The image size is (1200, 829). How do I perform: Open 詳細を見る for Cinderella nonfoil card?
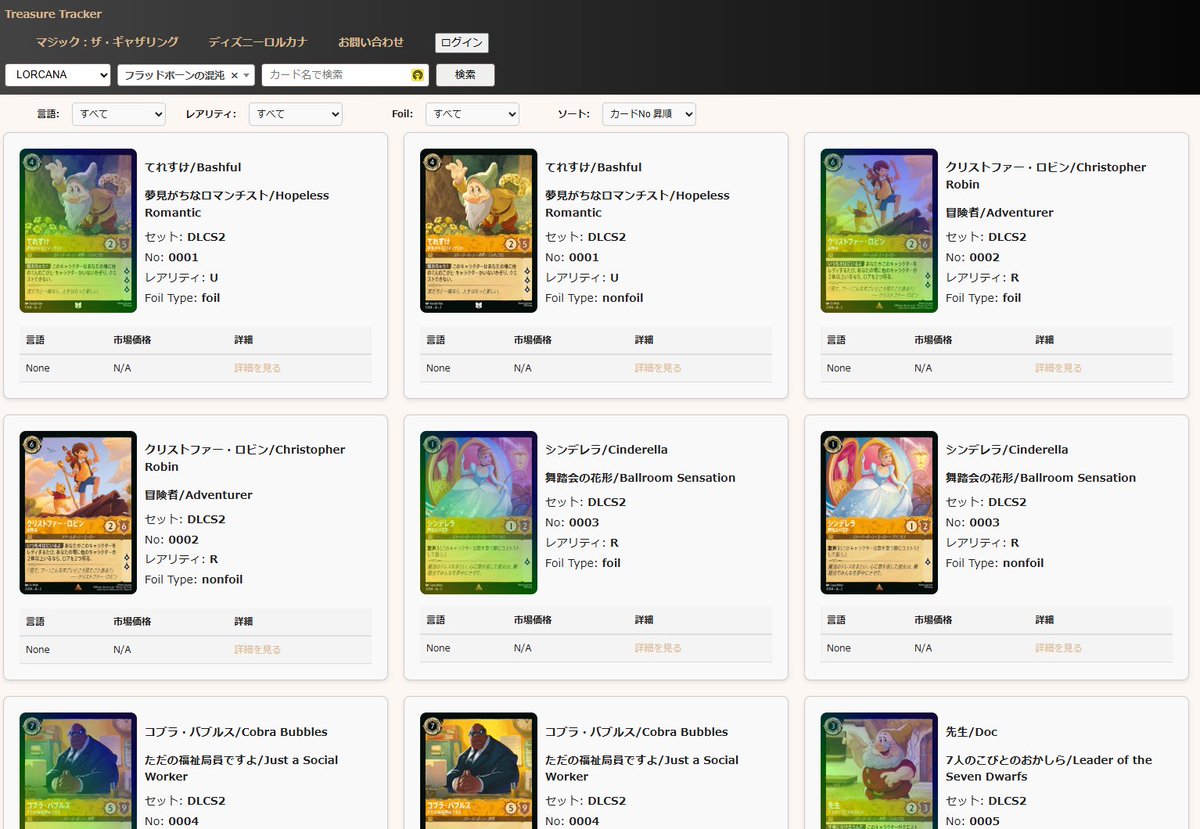point(1059,648)
